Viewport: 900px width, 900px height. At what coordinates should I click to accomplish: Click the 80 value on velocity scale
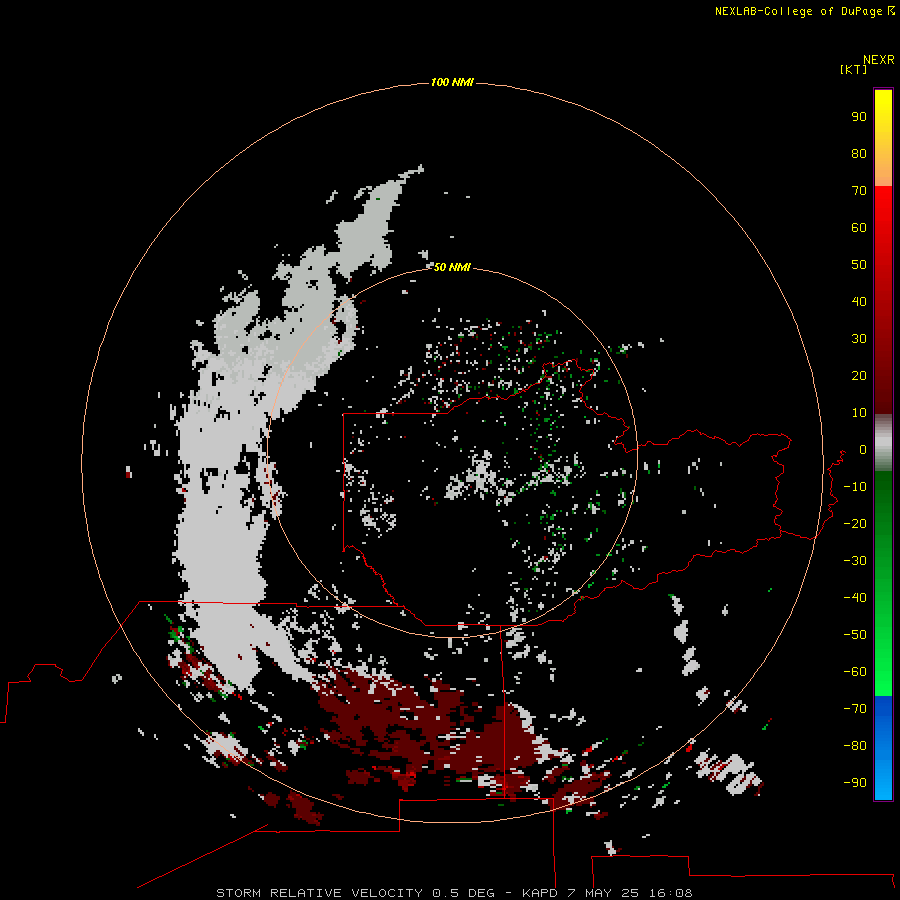tap(859, 153)
